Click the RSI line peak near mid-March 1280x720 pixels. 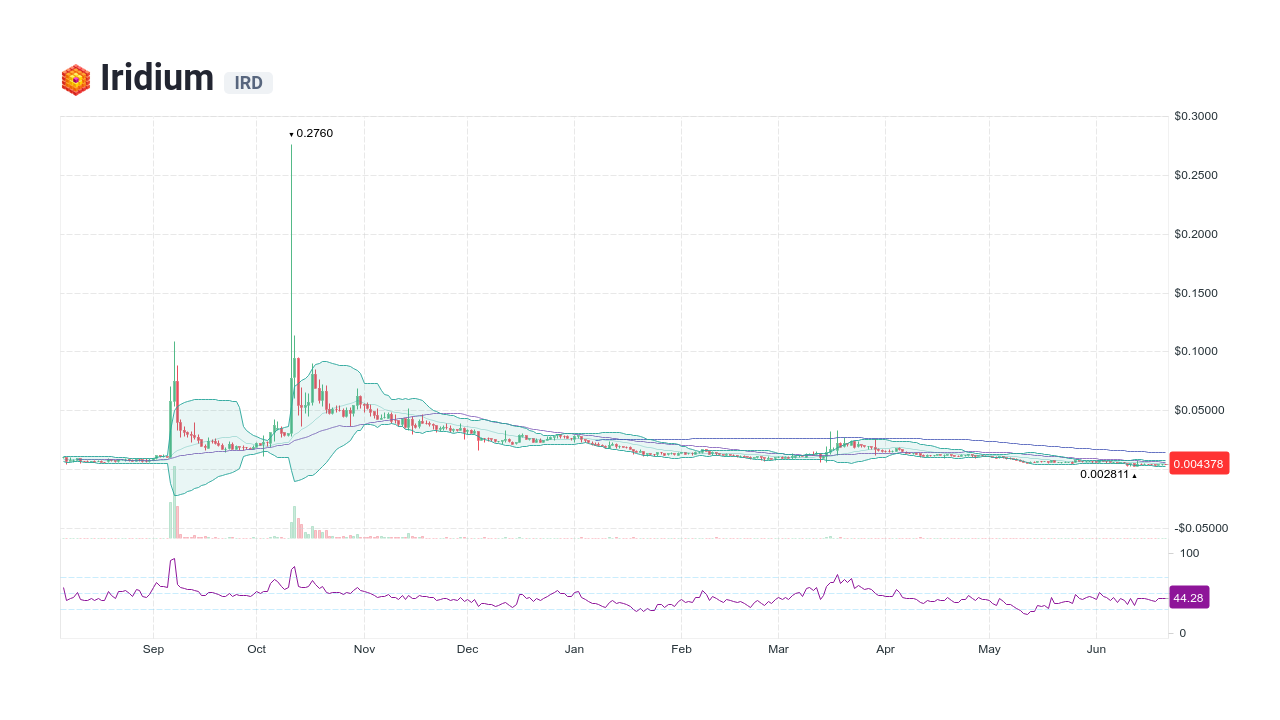(837, 573)
